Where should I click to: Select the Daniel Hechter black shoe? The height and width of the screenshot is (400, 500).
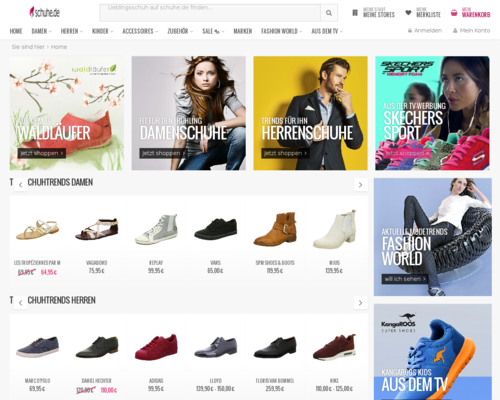pos(97,347)
